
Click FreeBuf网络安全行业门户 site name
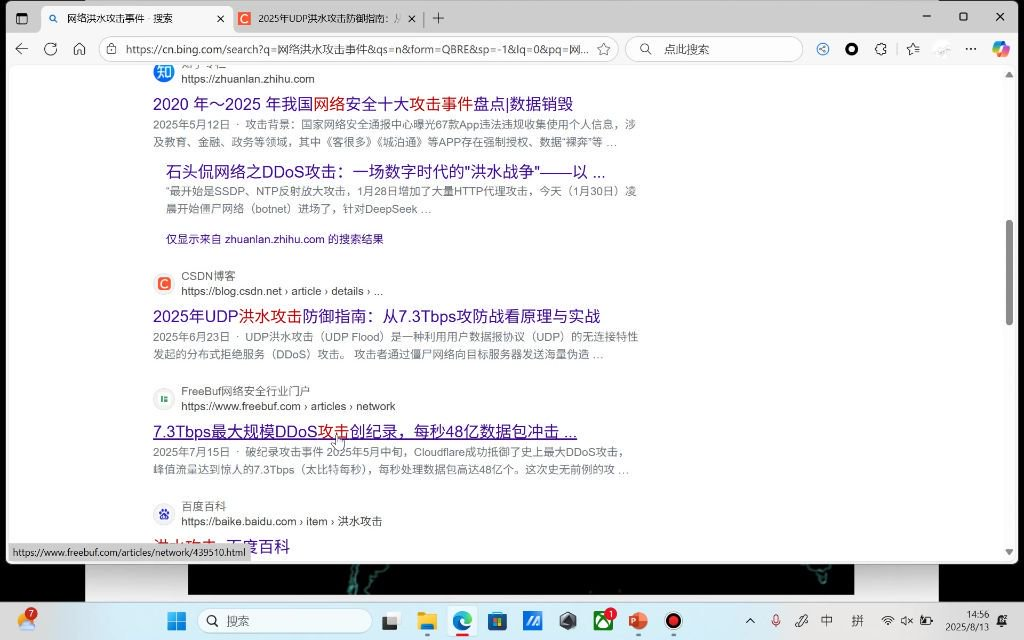(246, 391)
